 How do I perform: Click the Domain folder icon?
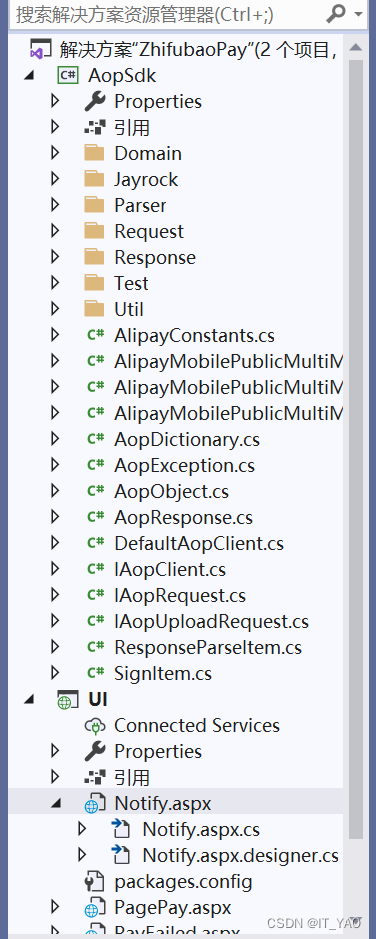coord(95,153)
